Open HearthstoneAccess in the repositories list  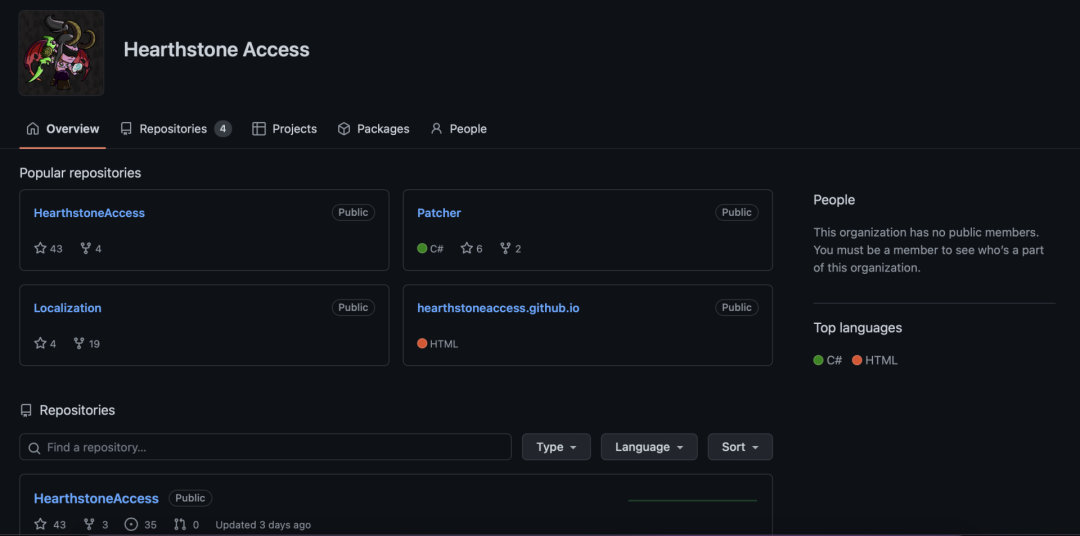coord(96,498)
